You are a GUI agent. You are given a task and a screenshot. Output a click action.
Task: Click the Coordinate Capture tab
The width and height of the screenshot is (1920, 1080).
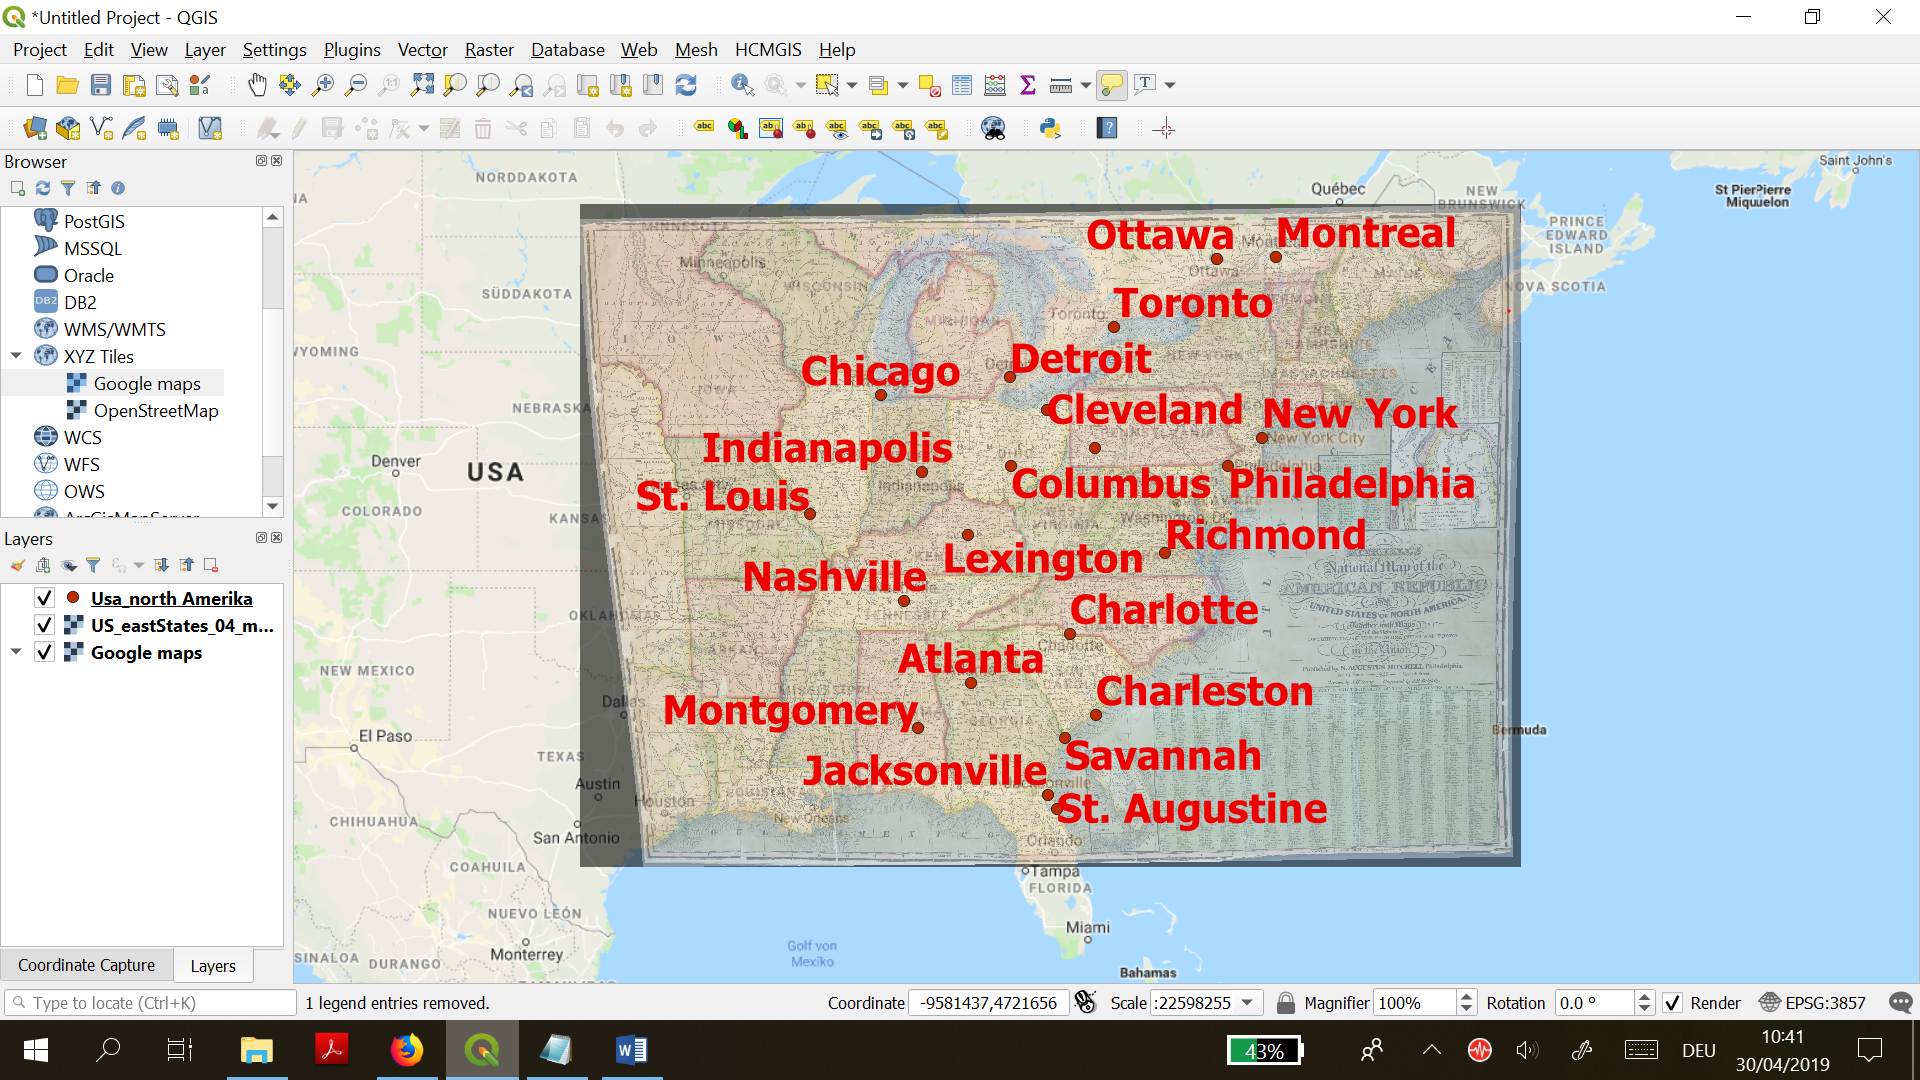[84, 964]
